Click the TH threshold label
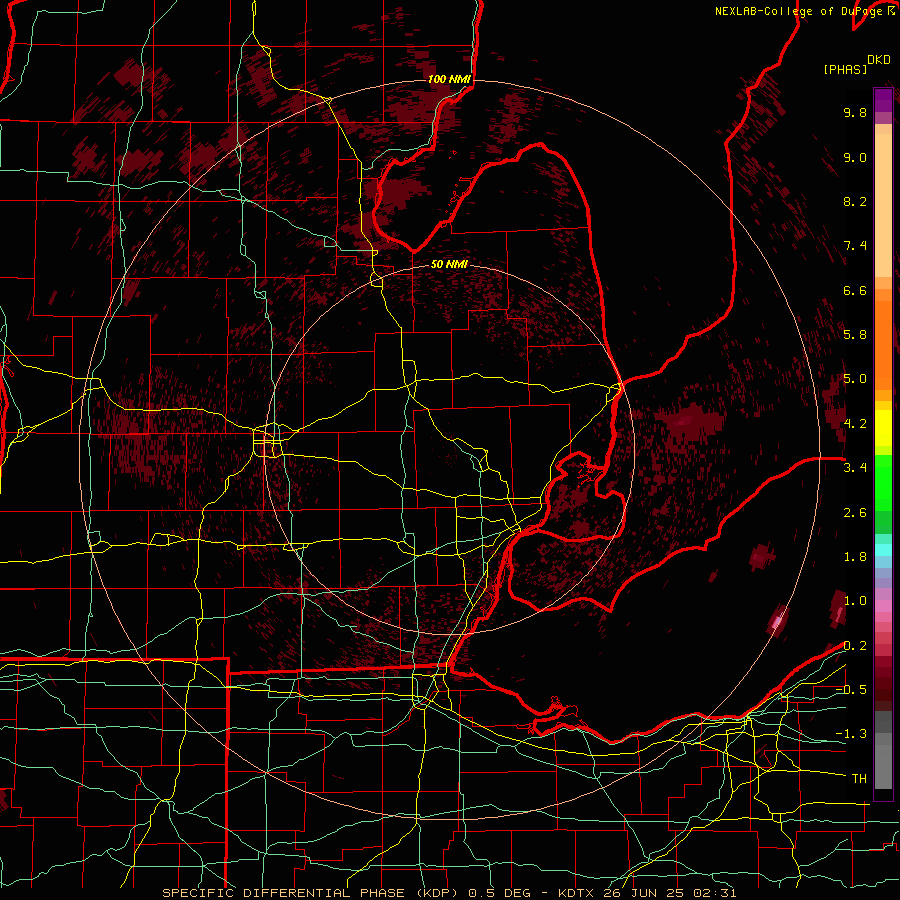 pyautogui.click(x=859, y=779)
